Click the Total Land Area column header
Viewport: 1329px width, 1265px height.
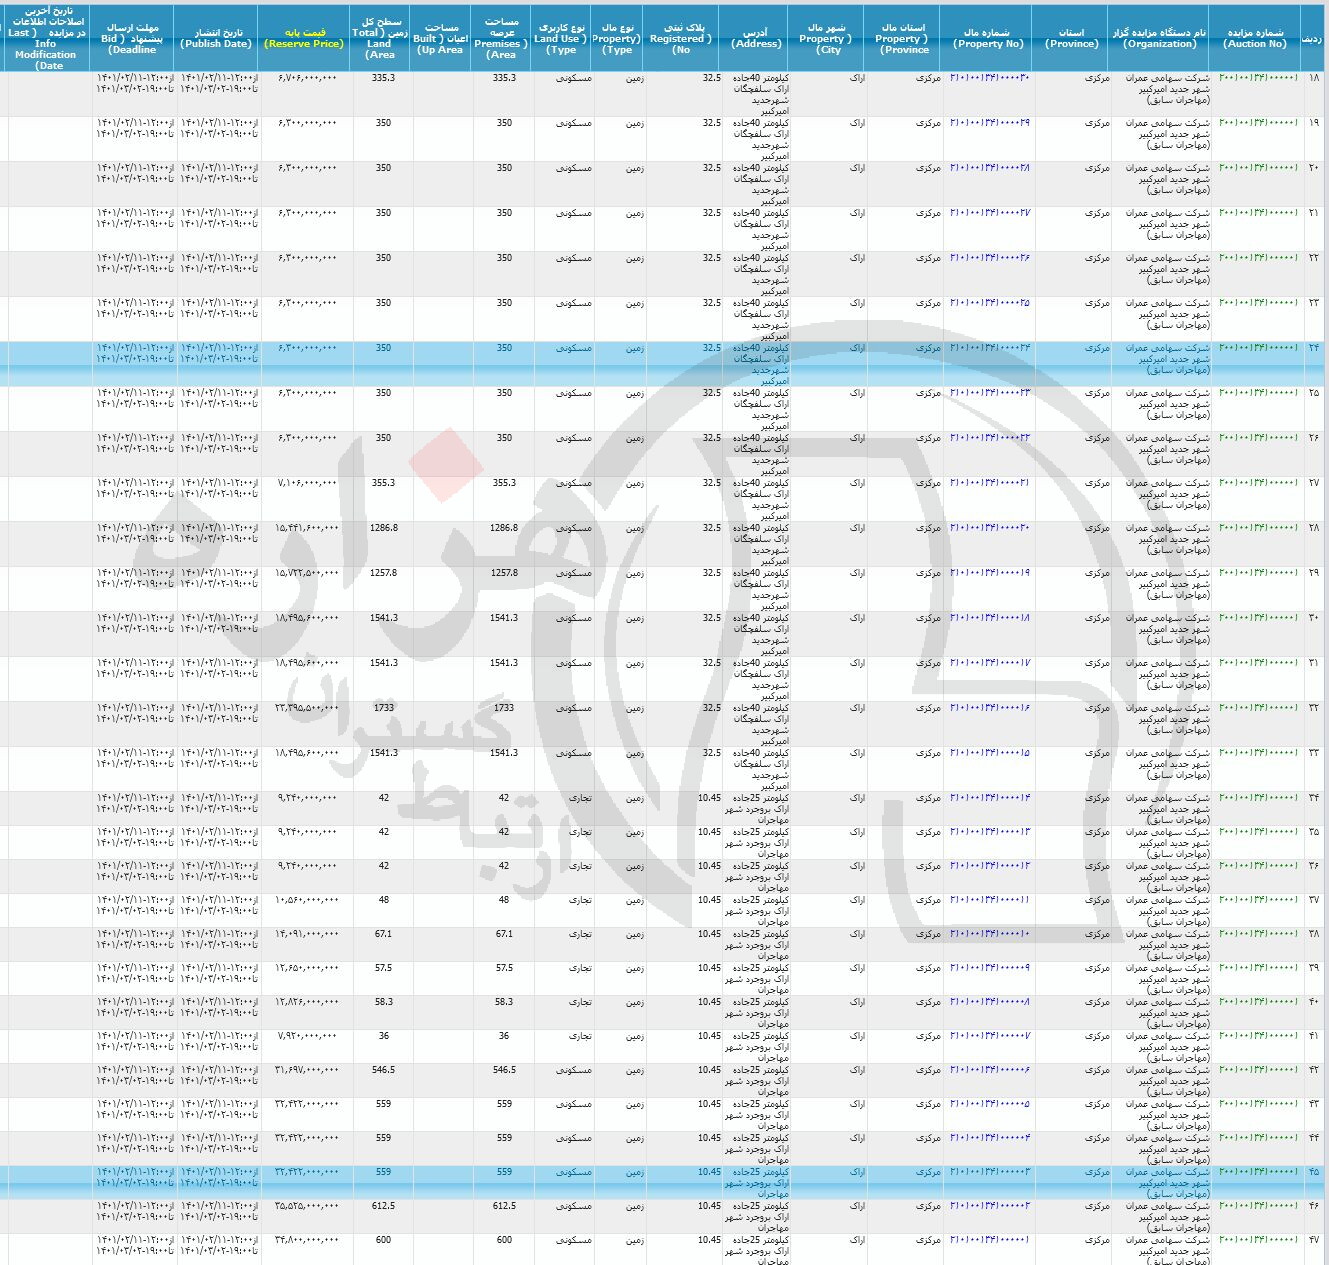[380, 38]
